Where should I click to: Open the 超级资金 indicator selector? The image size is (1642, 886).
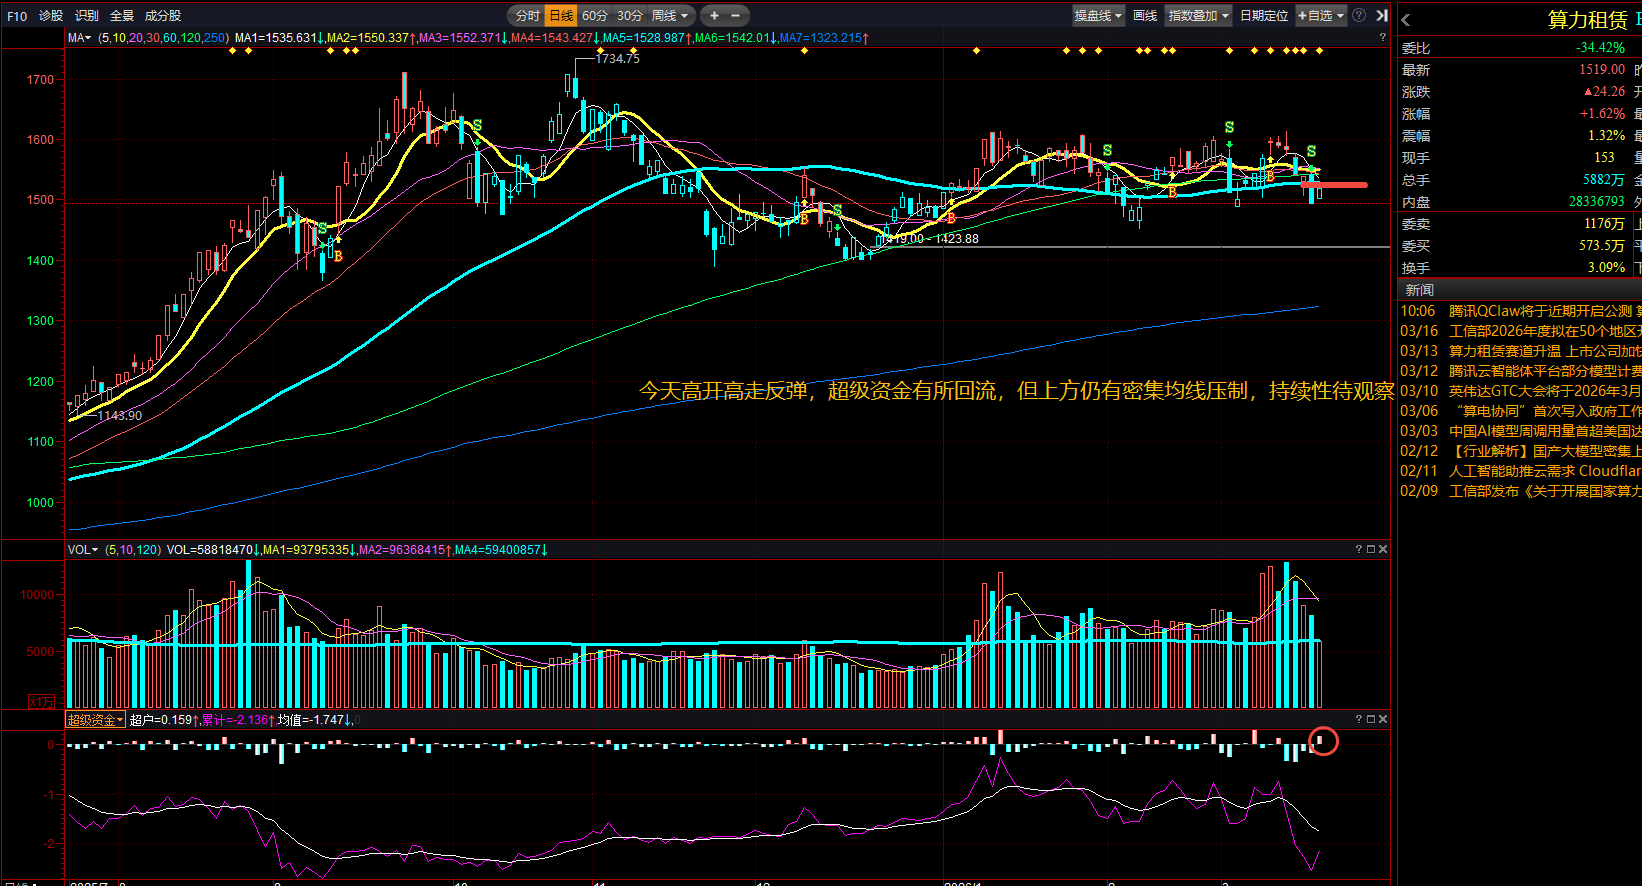[95, 720]
